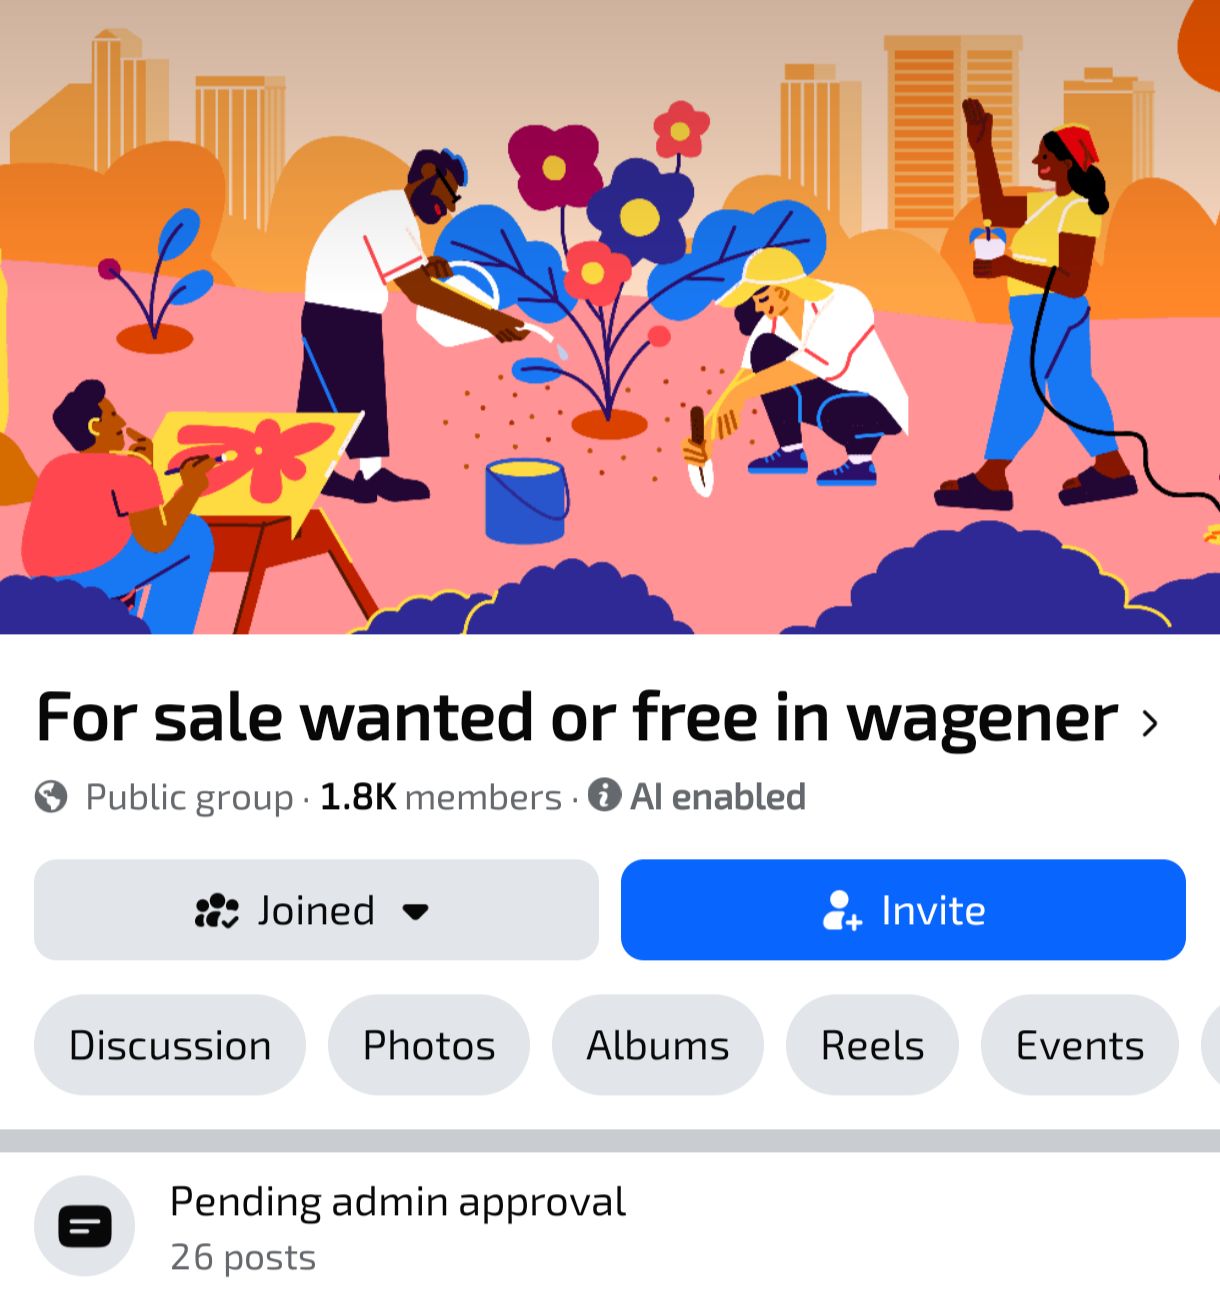Image resolution: width=1220 pixels, height=1298 pixels.
Task: Expand group details via title chevron
Action: (x=1150, y=722)
